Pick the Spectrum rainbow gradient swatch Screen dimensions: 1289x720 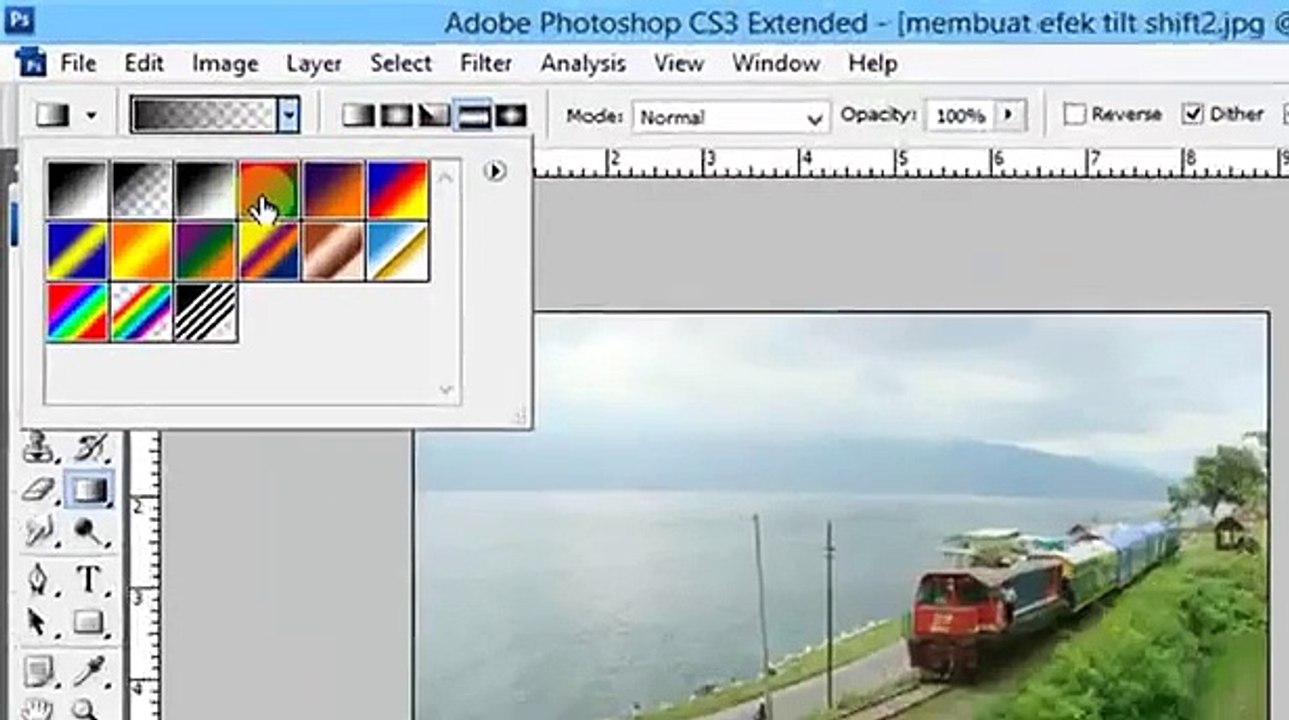[77, 312]
